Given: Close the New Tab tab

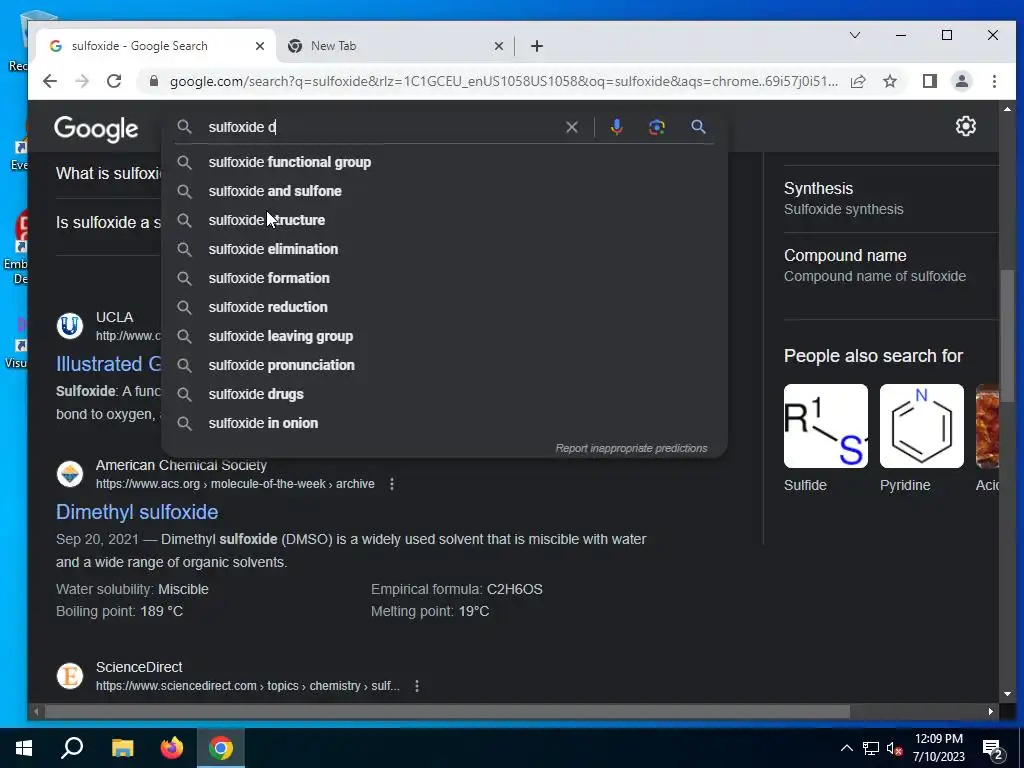Looking at the screenshot, I should tap(498, 46).
